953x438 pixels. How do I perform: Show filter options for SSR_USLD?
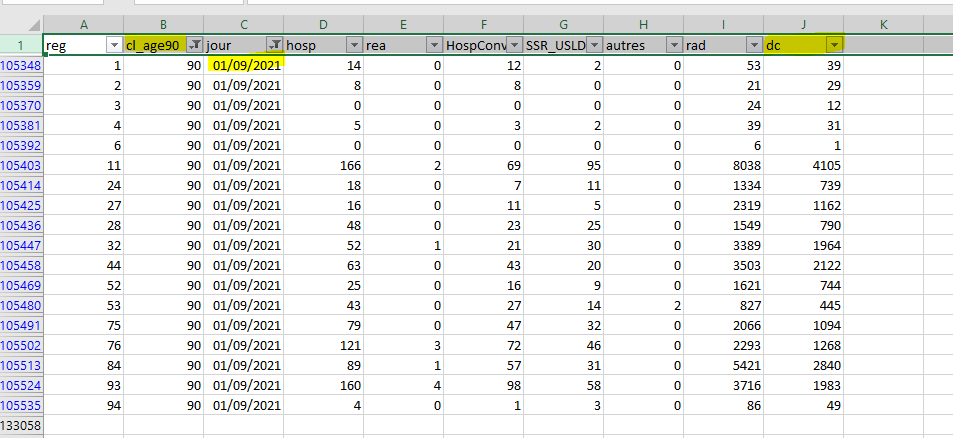593,45
